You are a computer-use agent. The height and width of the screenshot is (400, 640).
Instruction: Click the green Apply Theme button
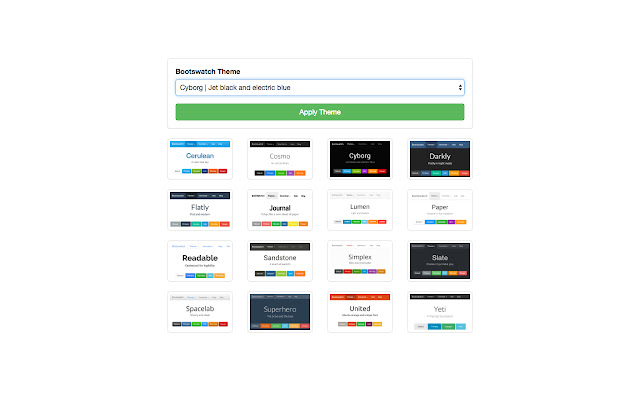320,112
